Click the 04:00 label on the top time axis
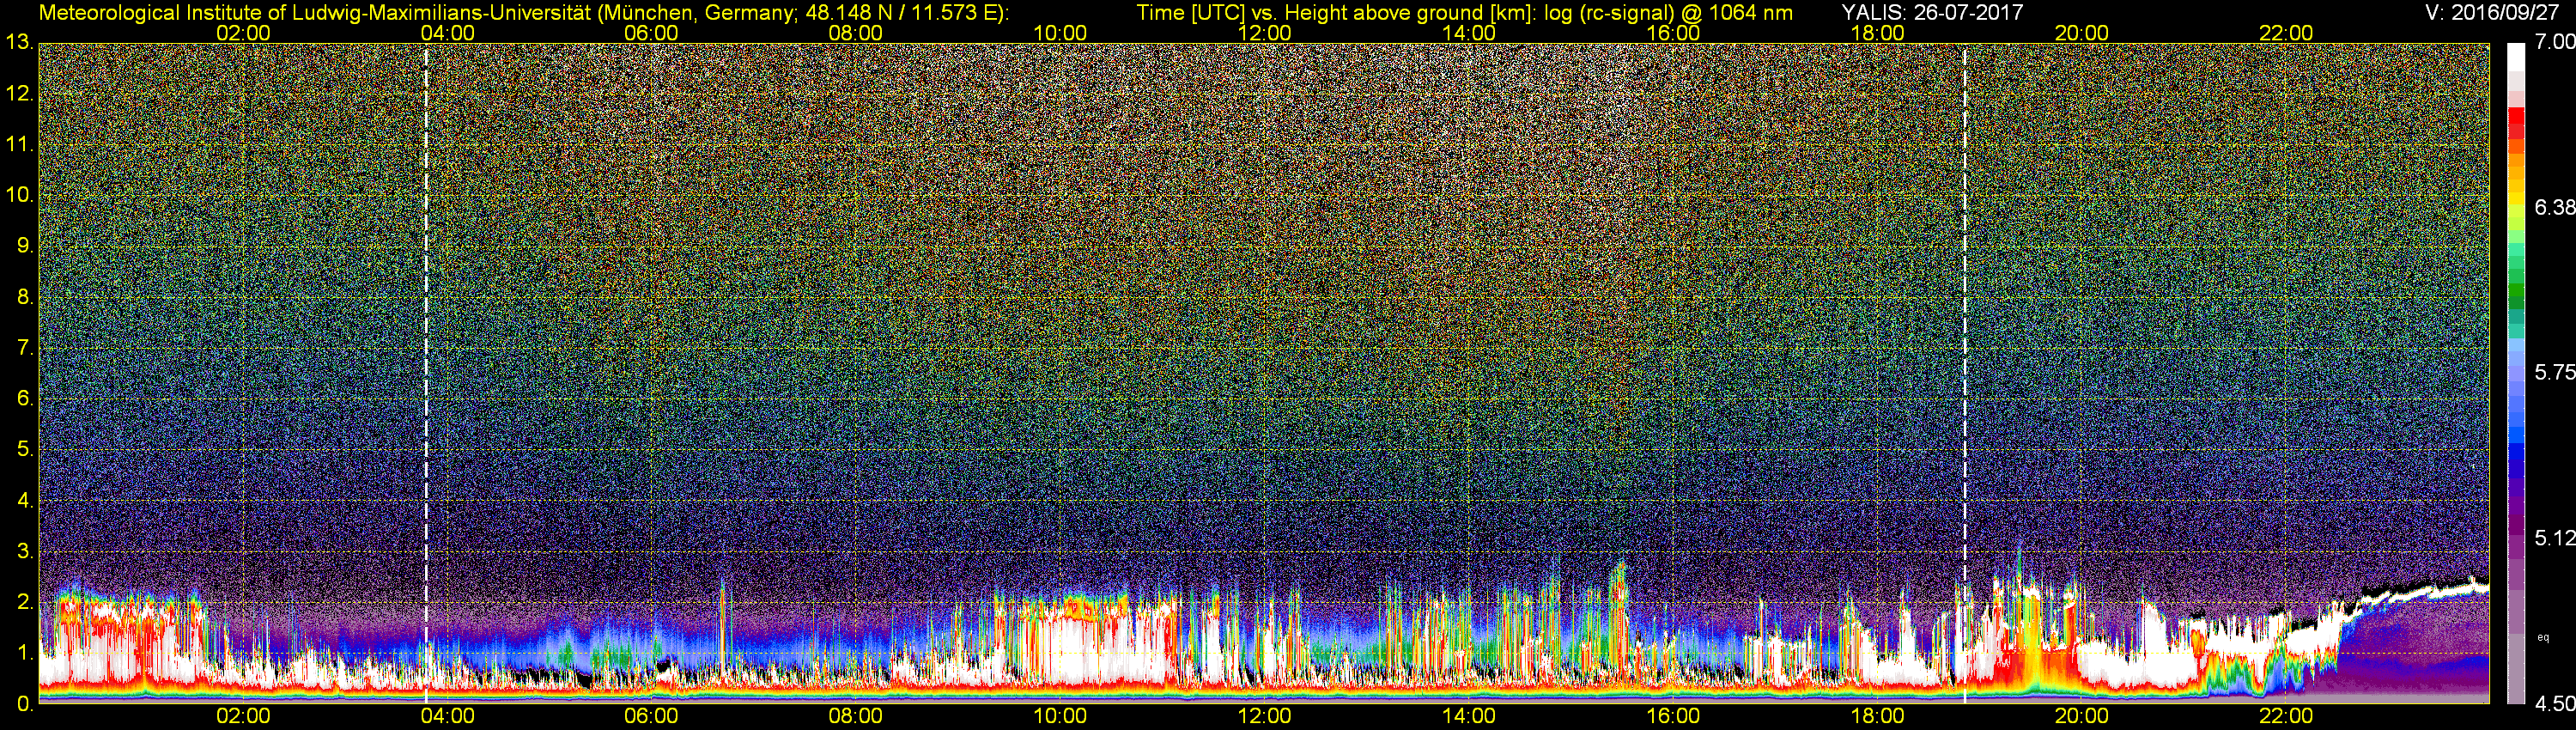This screenshot has width=2576, height=730. 447,33
